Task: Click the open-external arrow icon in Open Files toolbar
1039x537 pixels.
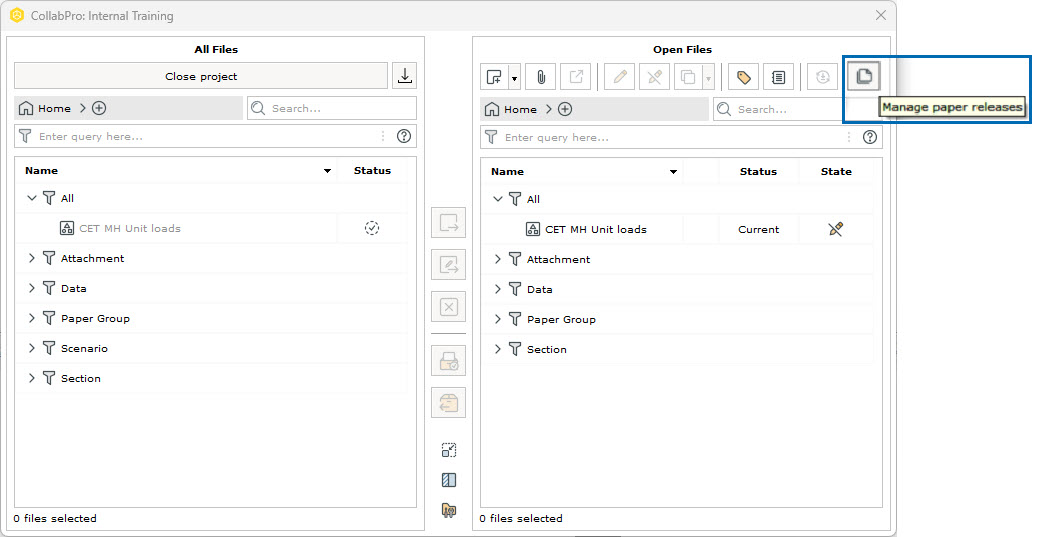Action: [576, 78]
